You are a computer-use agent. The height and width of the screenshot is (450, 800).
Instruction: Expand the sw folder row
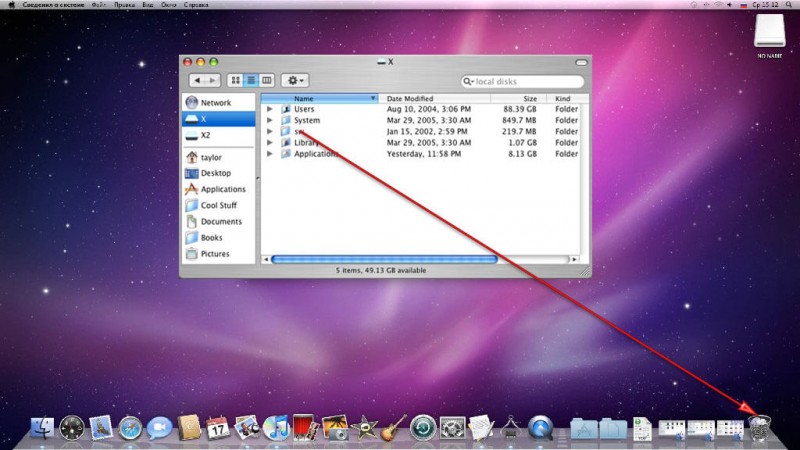click(269, 131)
